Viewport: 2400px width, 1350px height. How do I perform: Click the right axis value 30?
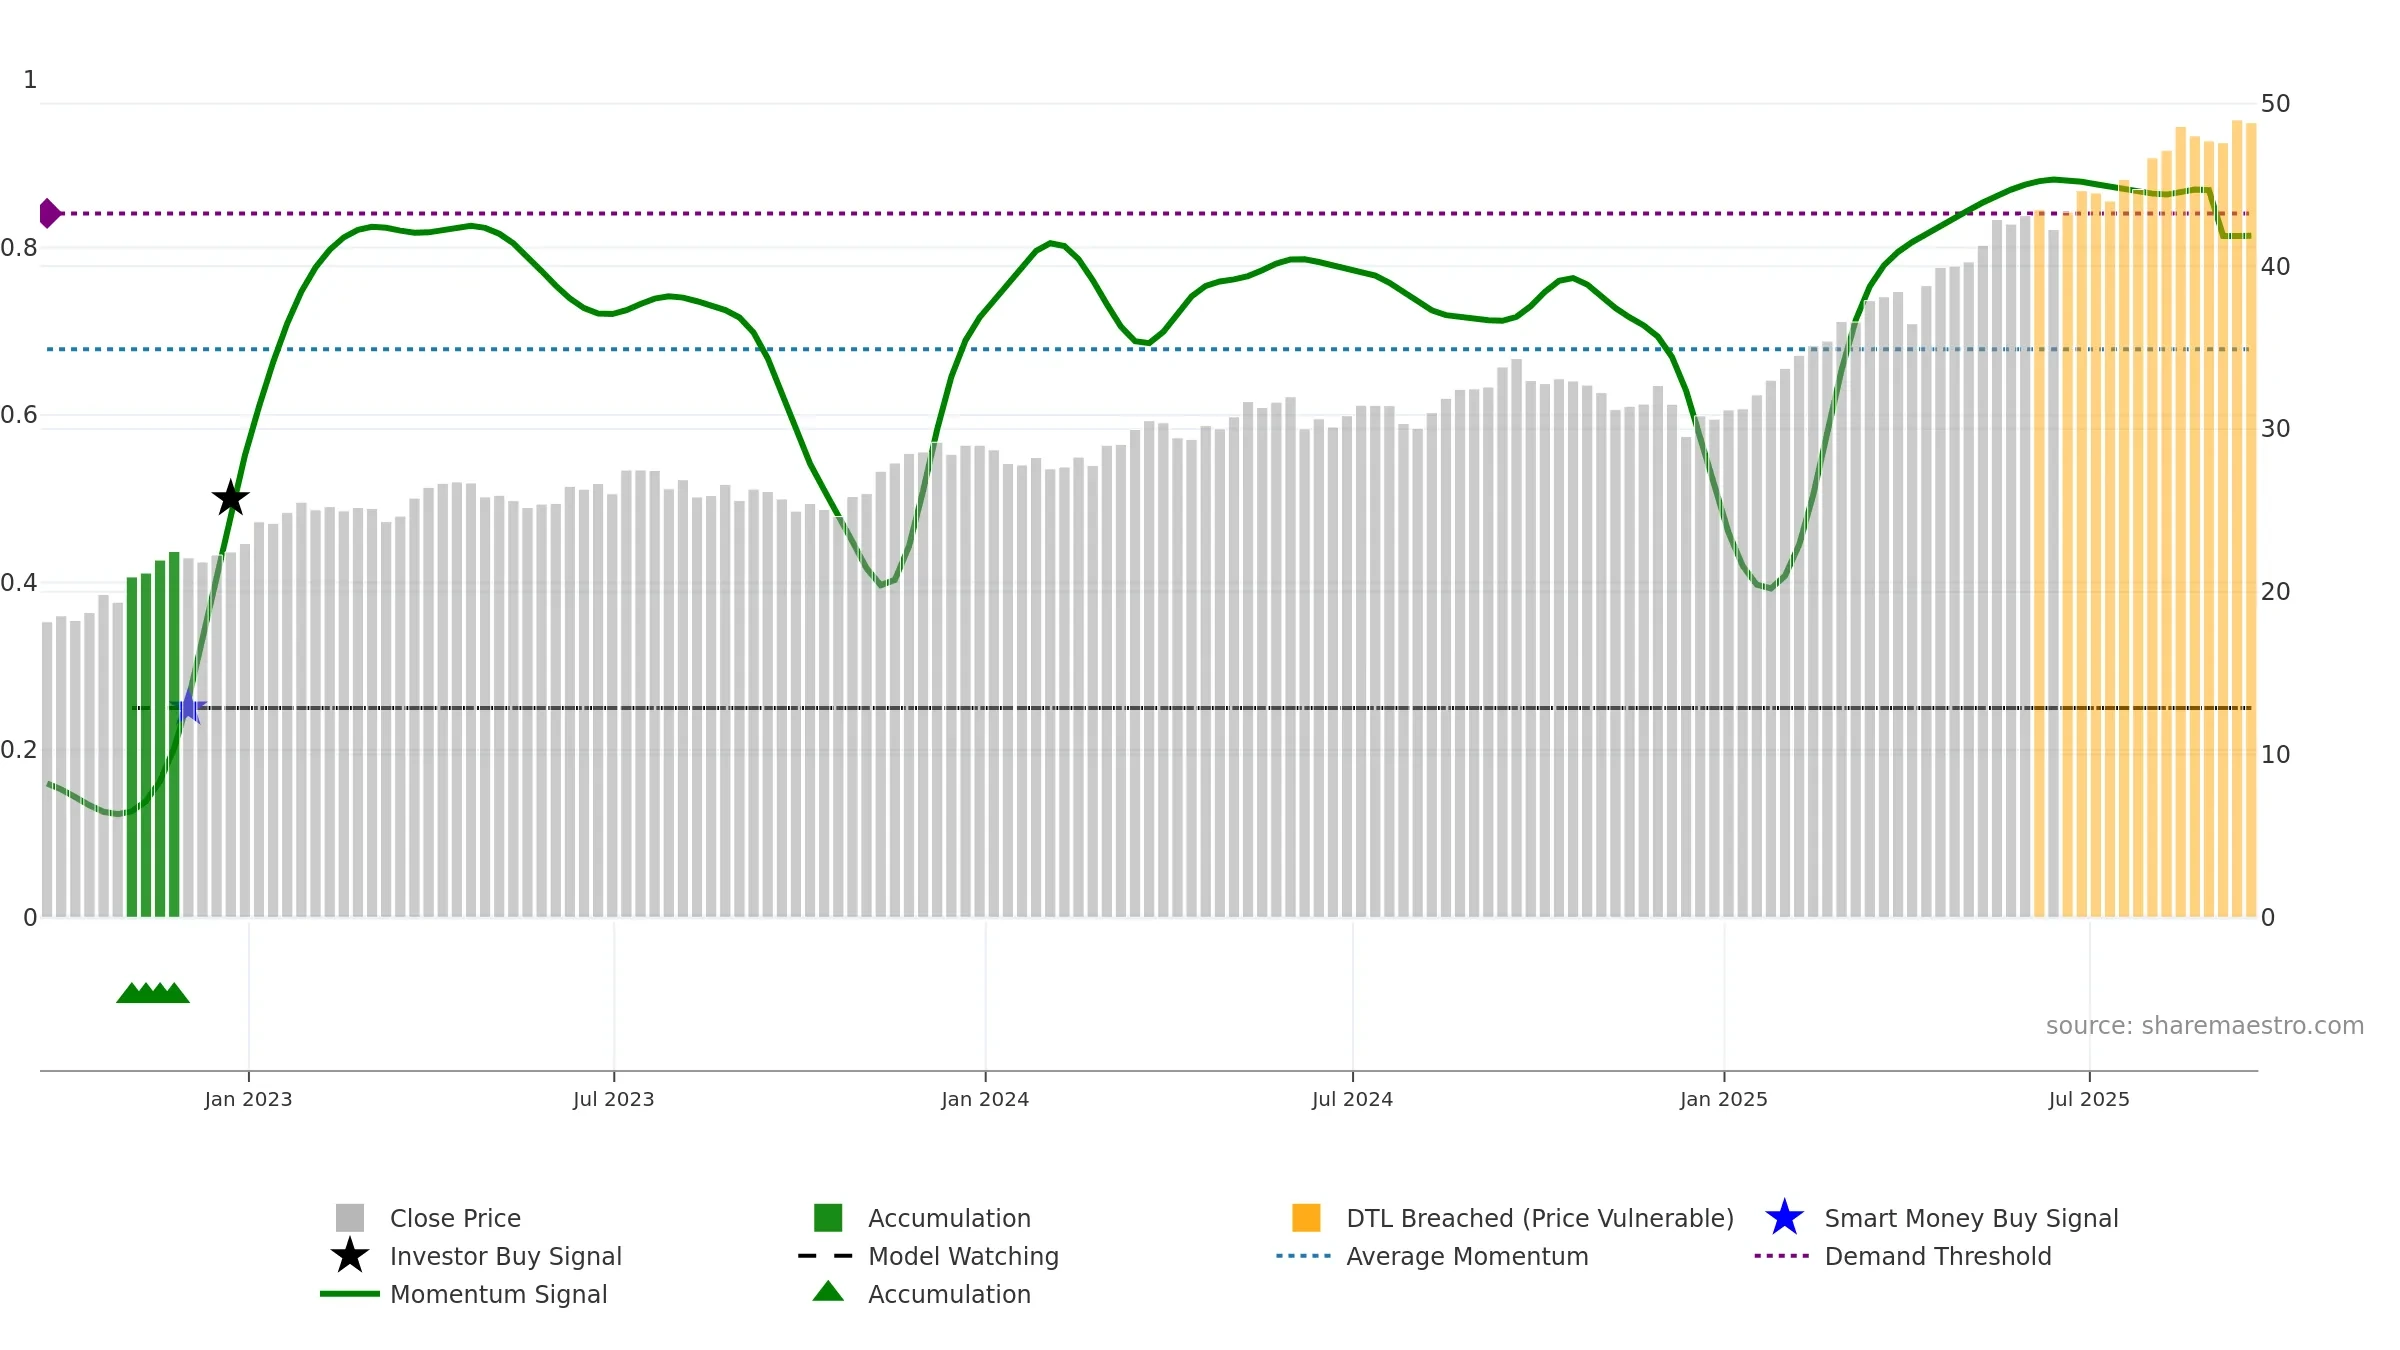[x=2275, y=429]
